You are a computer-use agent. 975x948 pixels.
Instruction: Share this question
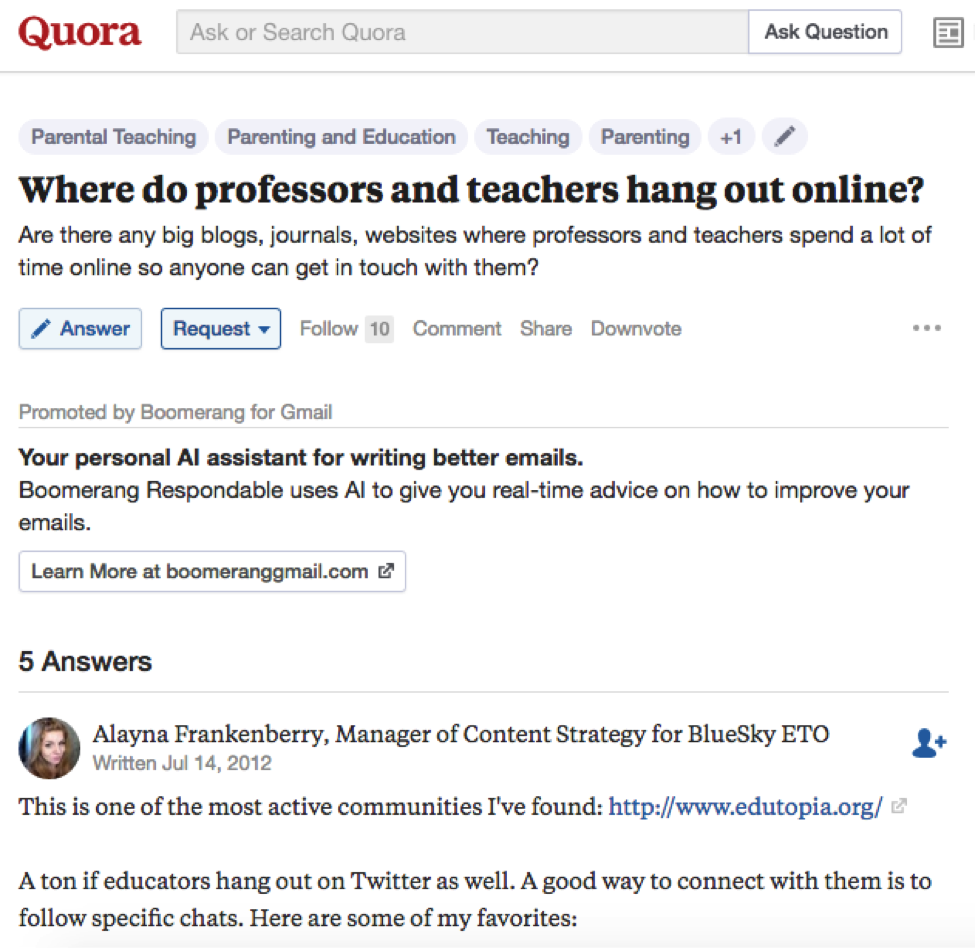coord(546,328)
